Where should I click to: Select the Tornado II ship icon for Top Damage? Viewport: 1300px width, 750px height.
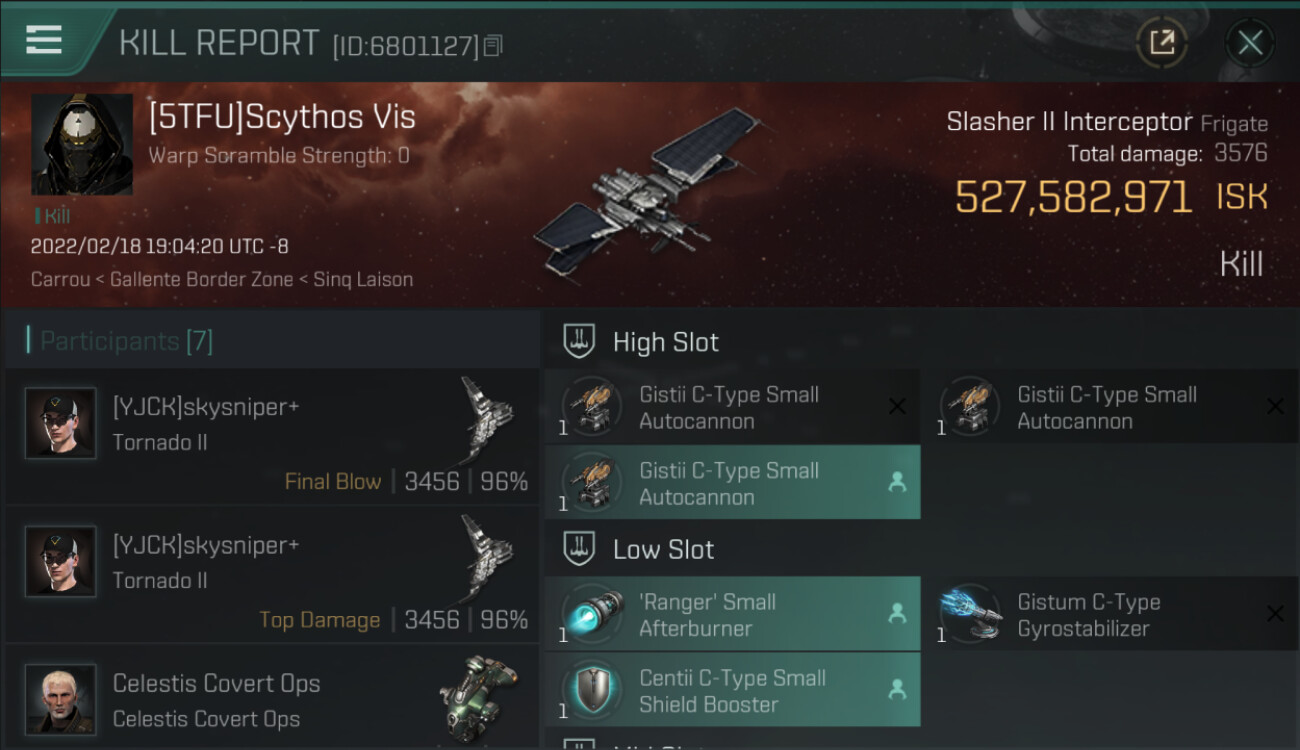tap(487, 559)
